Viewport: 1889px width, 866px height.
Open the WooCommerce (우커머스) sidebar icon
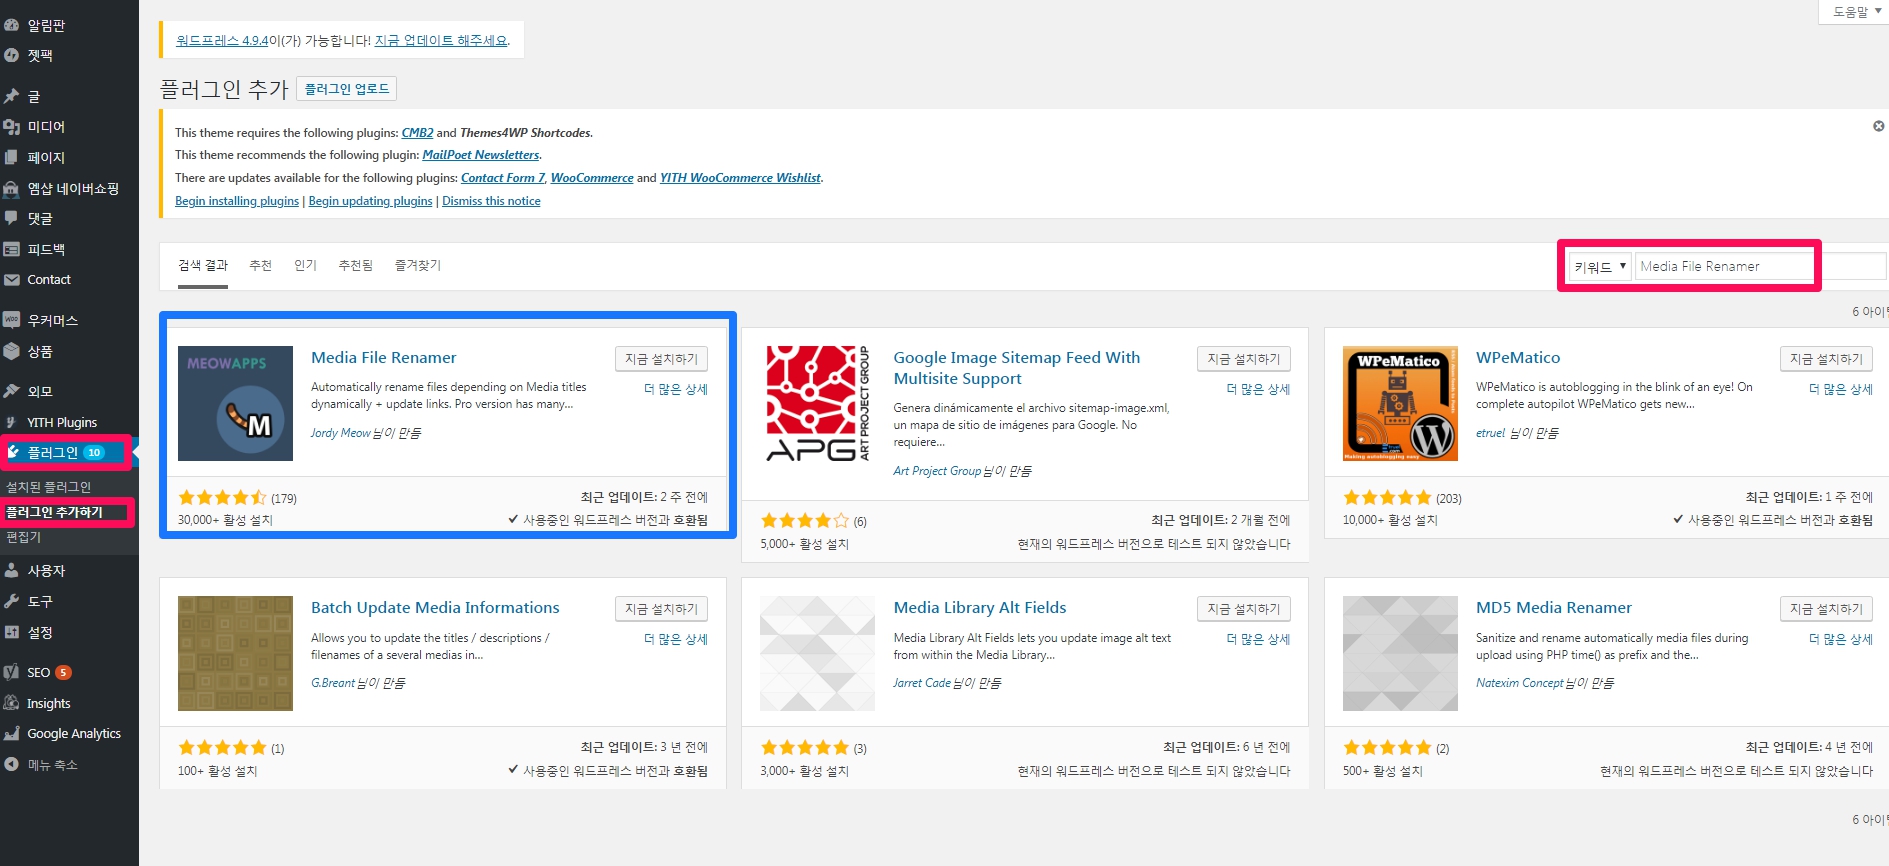12,320
